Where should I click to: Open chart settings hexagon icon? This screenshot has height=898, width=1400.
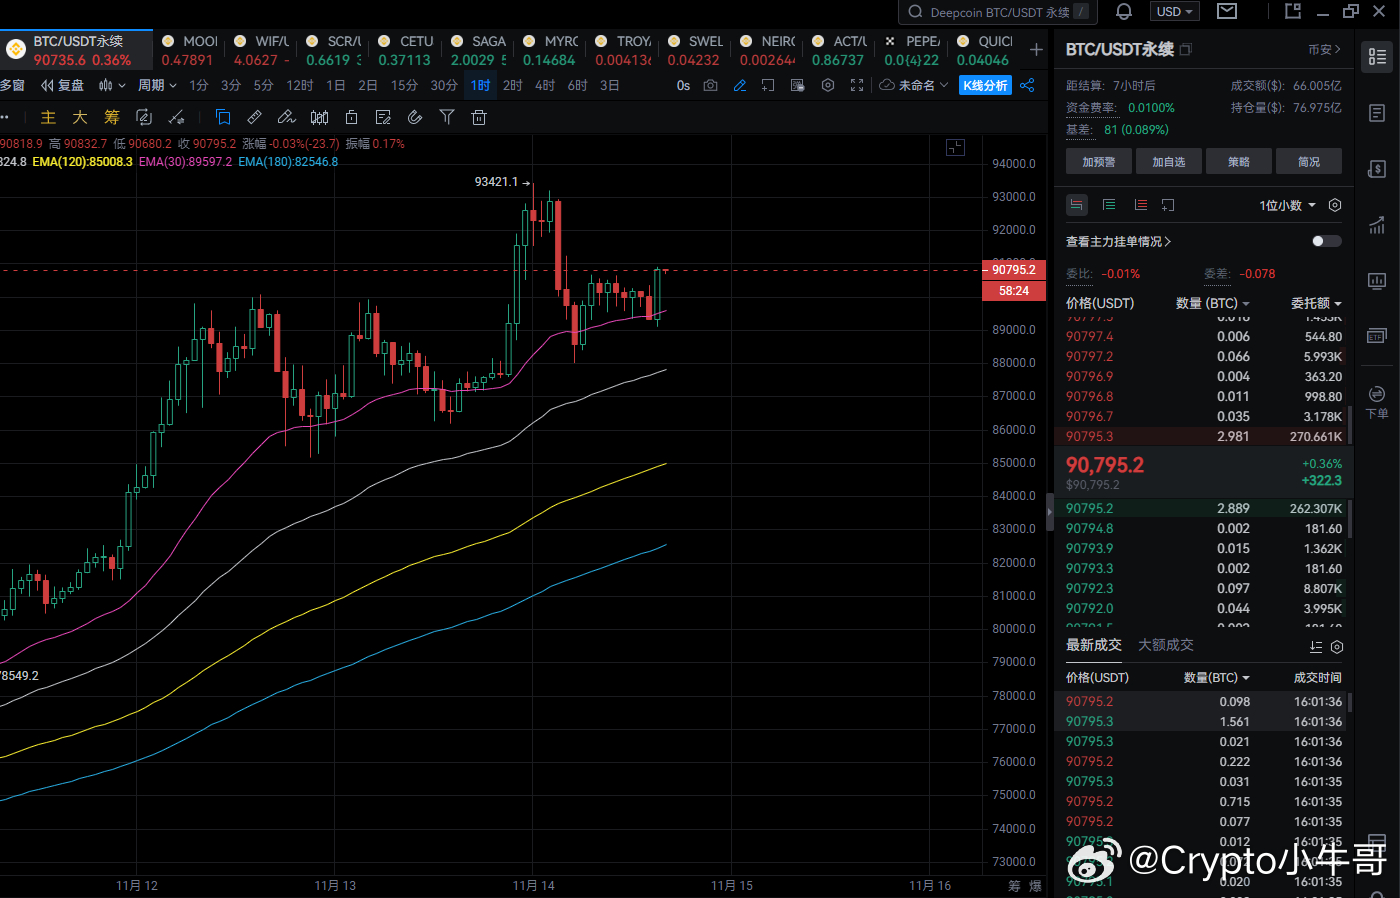coord(827,86)
